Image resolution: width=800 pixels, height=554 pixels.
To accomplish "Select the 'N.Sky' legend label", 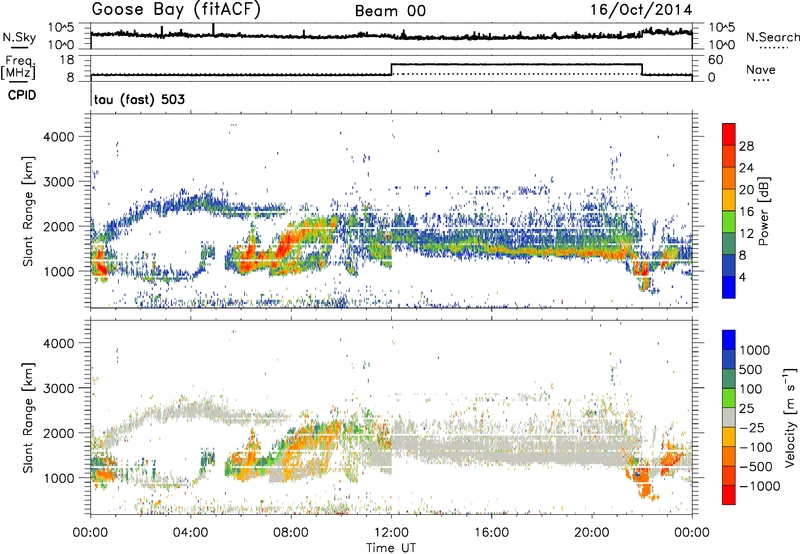I will [x=19, y=37].
